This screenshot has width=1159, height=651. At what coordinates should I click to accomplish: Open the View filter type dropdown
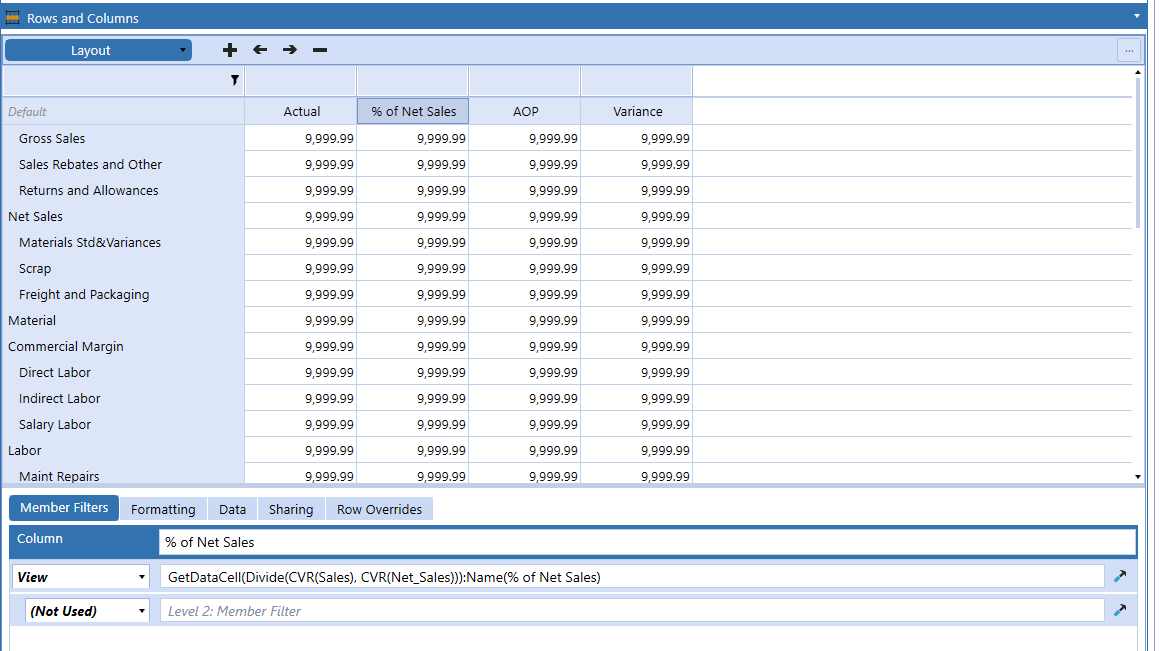coord(80,576)
